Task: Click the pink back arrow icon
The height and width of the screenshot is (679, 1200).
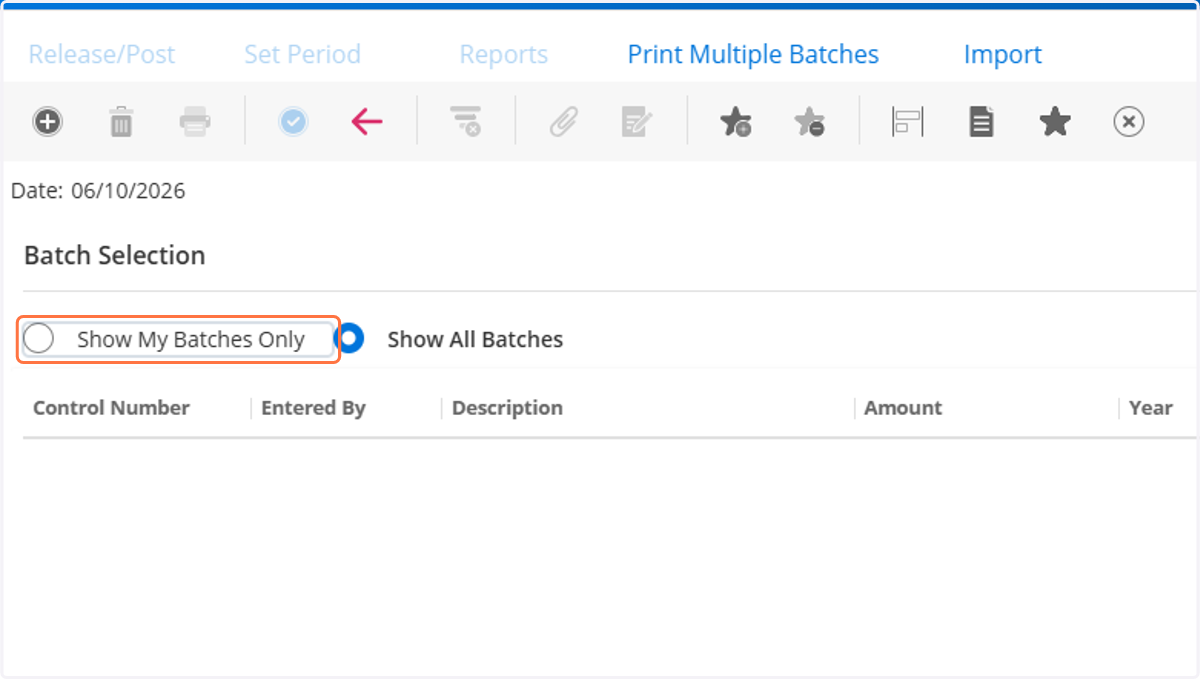Action: coord(367,122)
